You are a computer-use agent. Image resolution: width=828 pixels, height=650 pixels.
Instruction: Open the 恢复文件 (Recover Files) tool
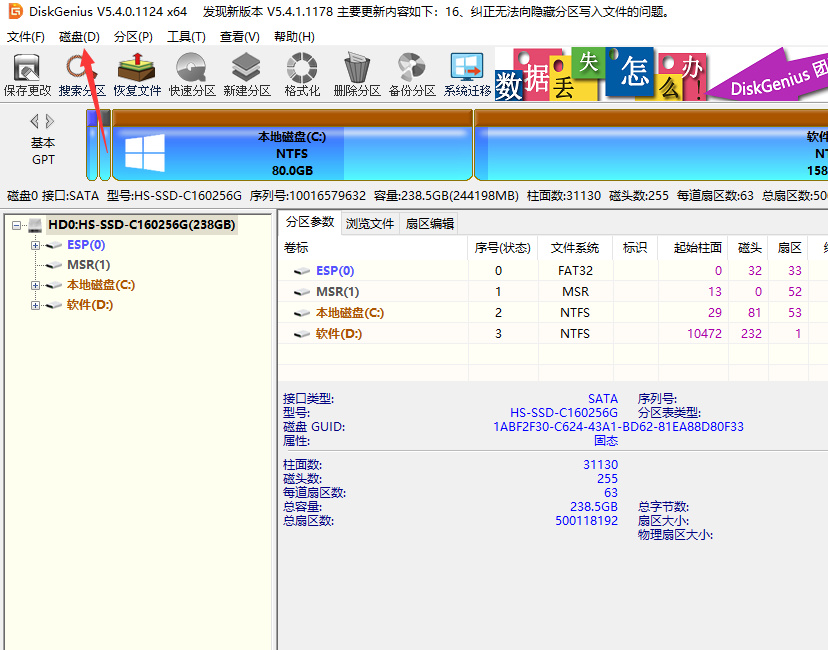pos(136,75)
